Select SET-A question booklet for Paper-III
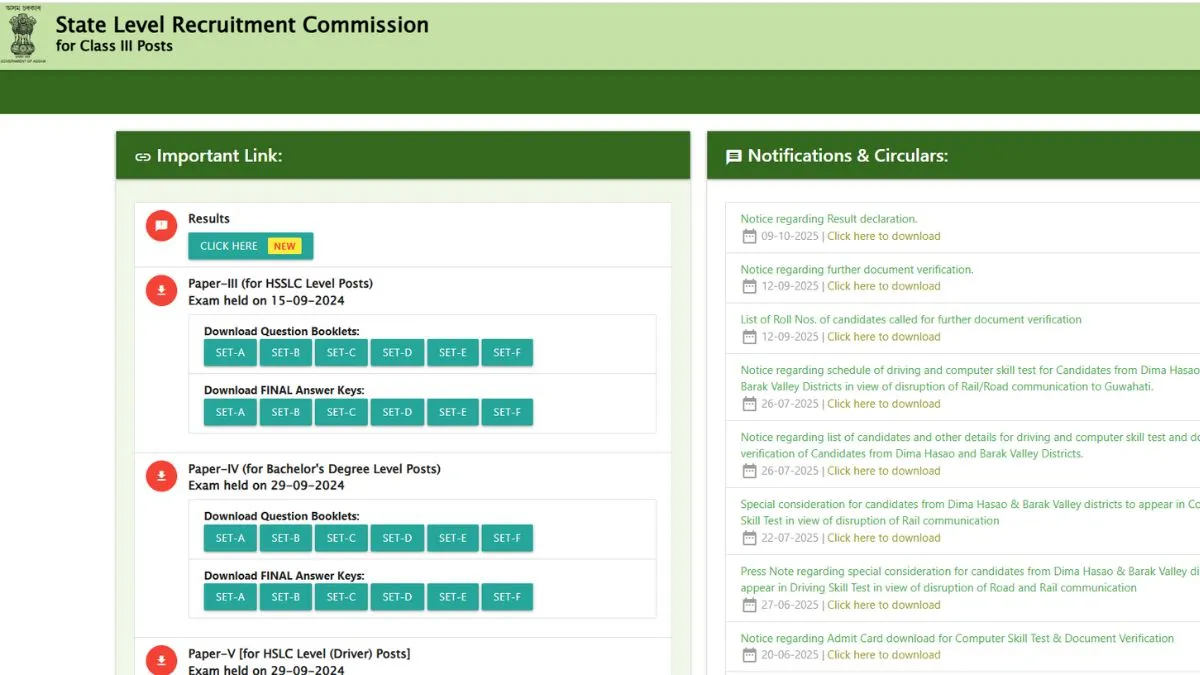Screen dimensions: 1200x675 pyautogui.click(x=229, y=352)
